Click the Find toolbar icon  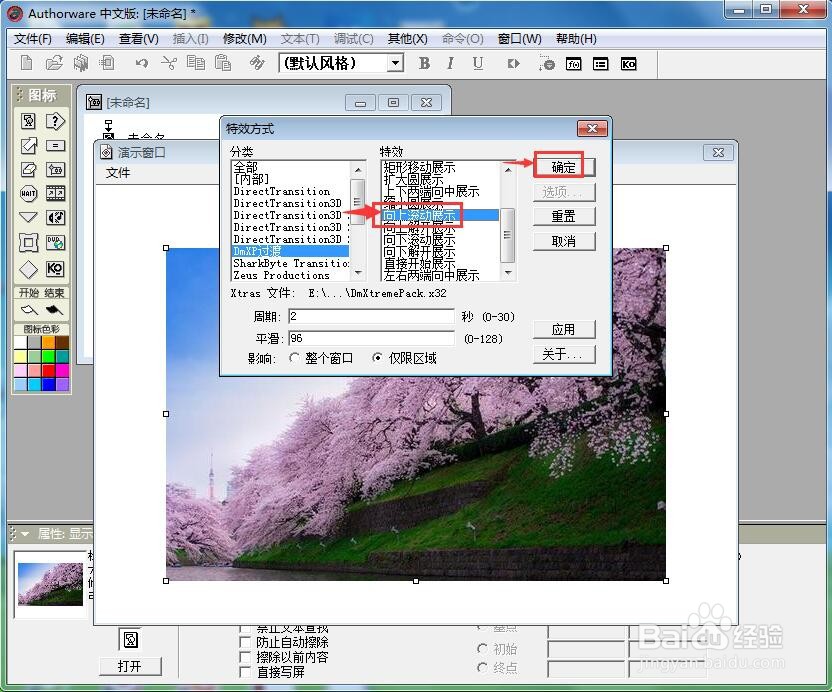(x=257, y=63)
